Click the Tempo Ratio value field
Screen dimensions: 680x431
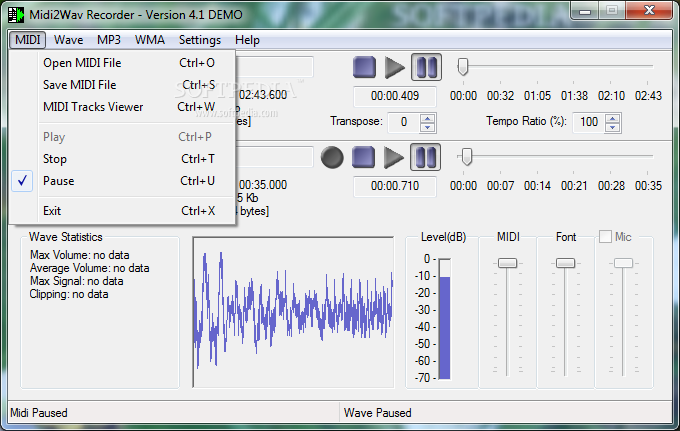589,122
